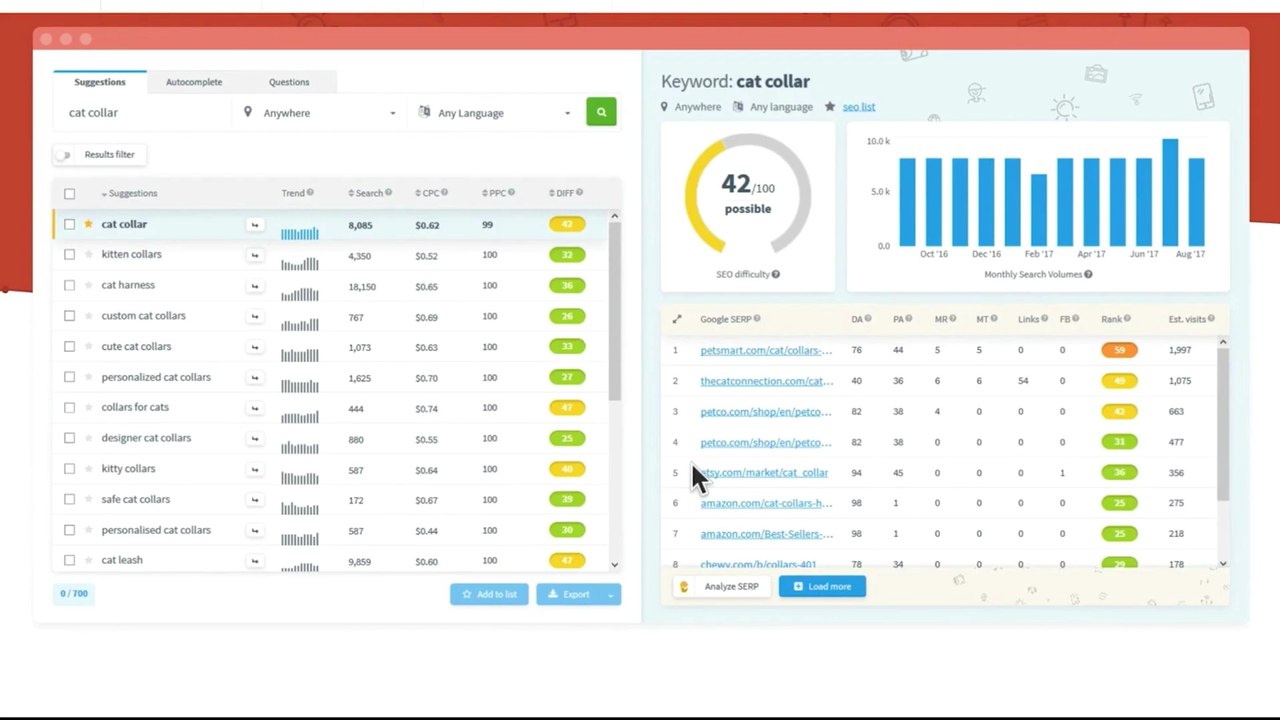Click the arrow icon in the kitty collars row

point(255,470)
